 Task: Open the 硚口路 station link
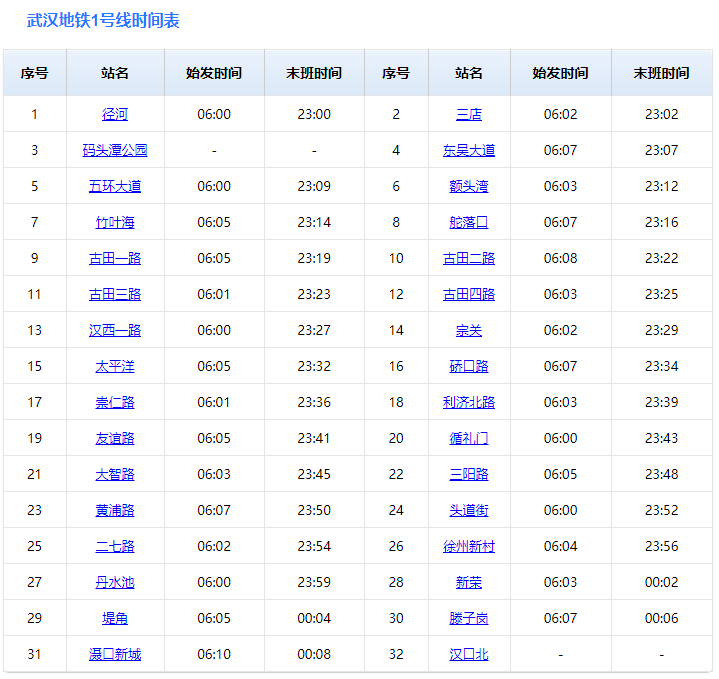point(469,366)
